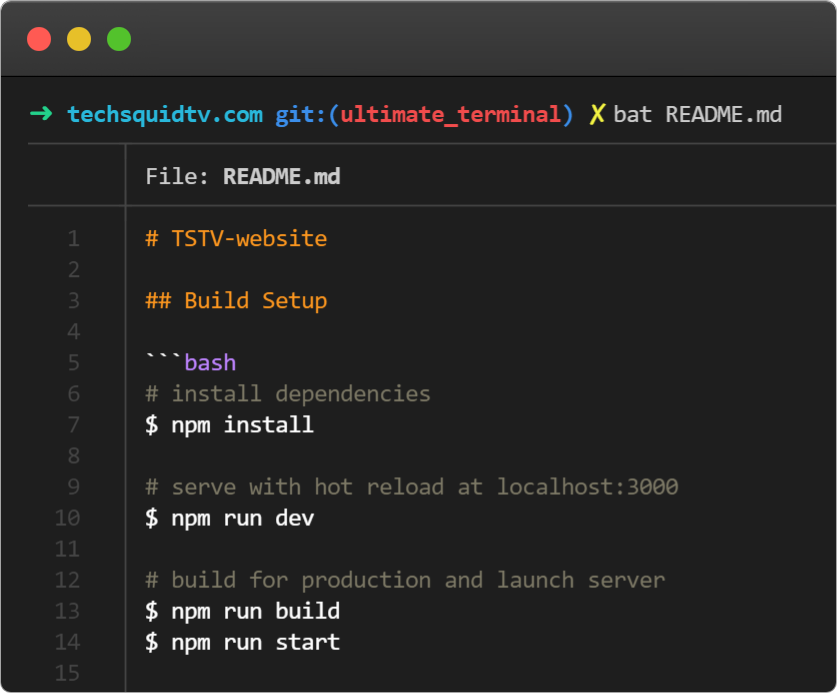Image resolution: width=837 pixels, height=693 pixels.
Task: Click the '$ npm run dev' line
Action: (x=230, y=518)
